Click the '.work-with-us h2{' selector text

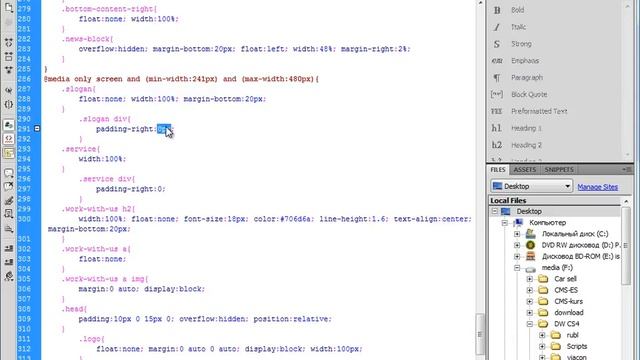tap(98, 209)
